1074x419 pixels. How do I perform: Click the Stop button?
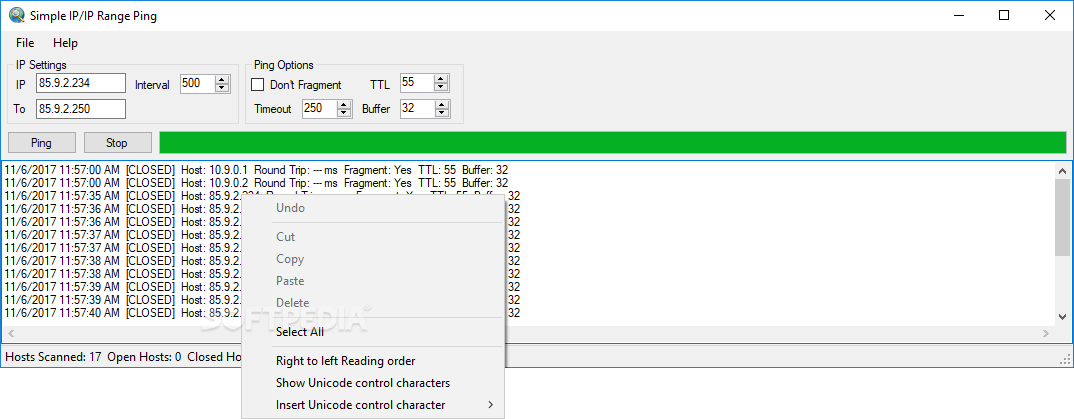(x=117, y=143)
